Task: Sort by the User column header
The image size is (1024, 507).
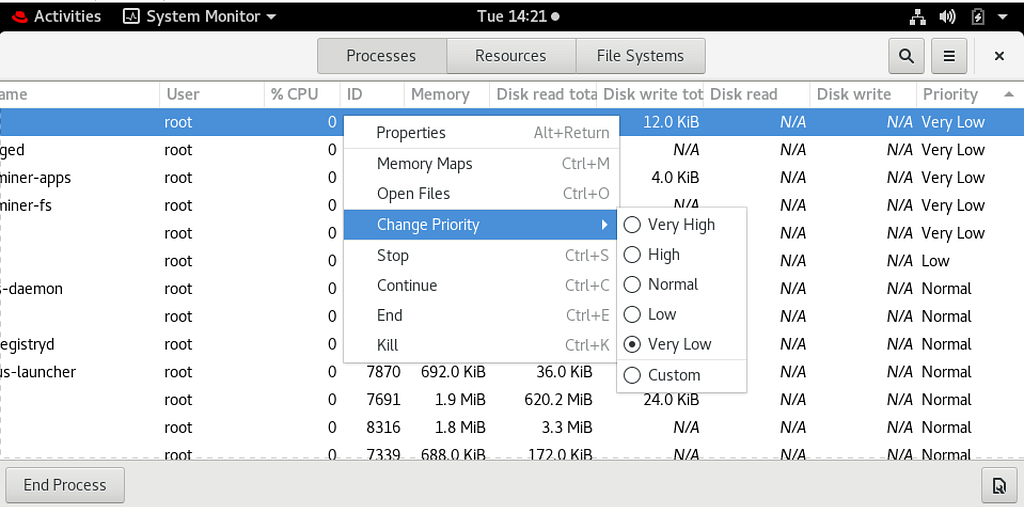Action: tap(212, 95)
